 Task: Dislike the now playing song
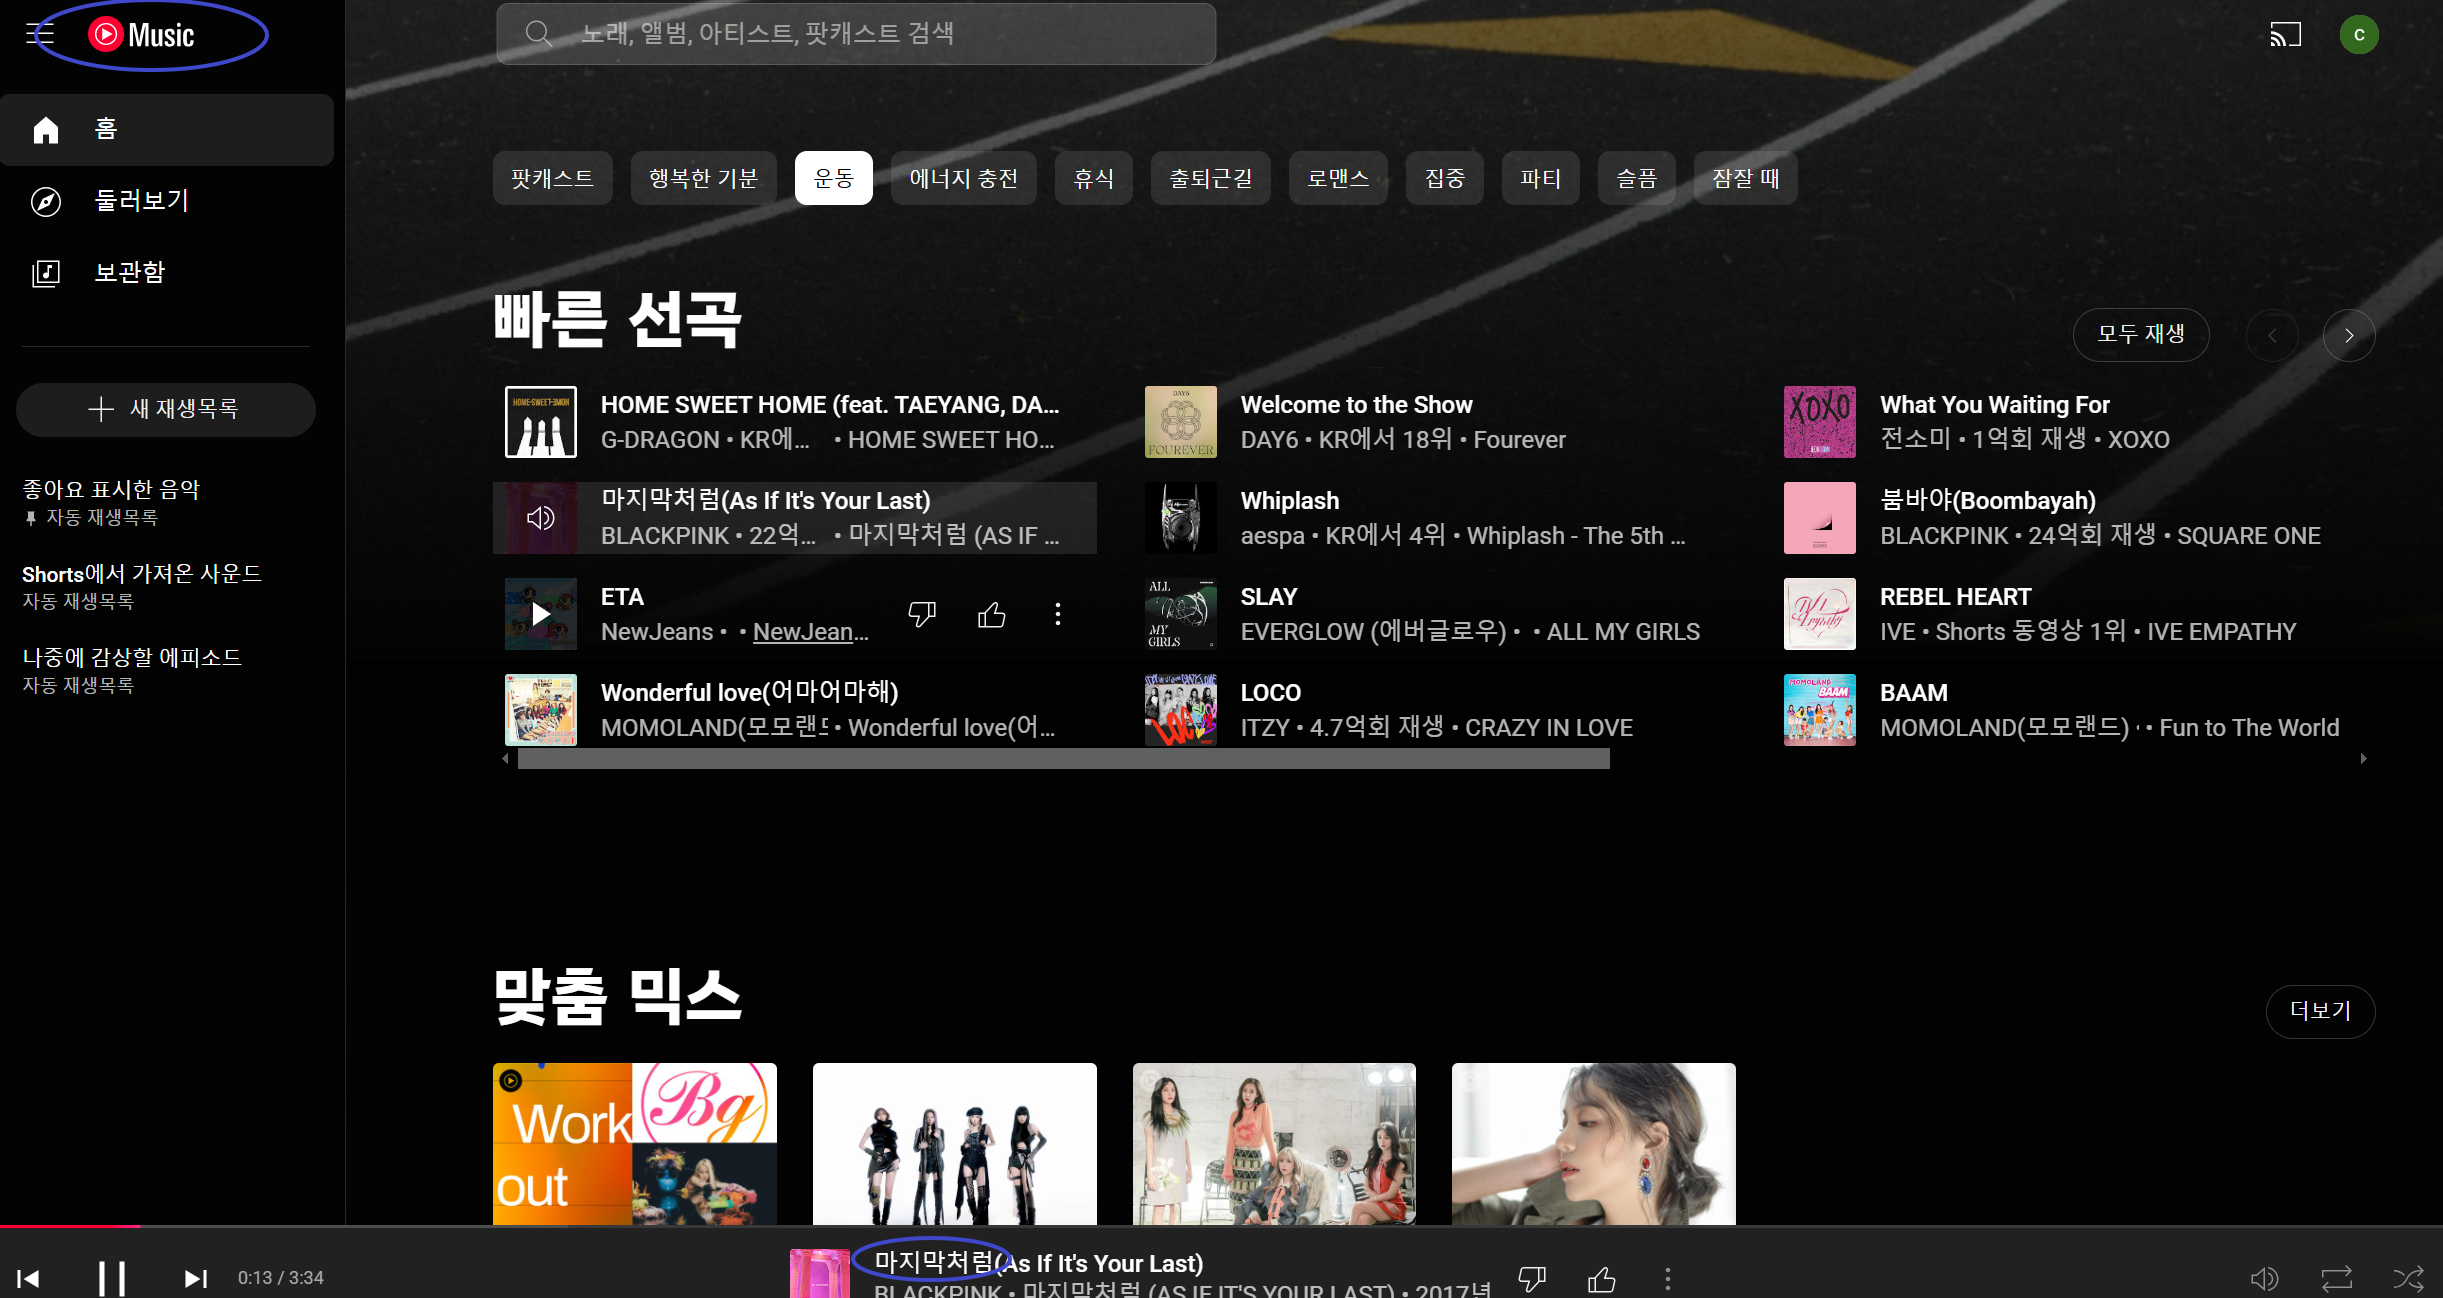click(x=1532, y=1278)
